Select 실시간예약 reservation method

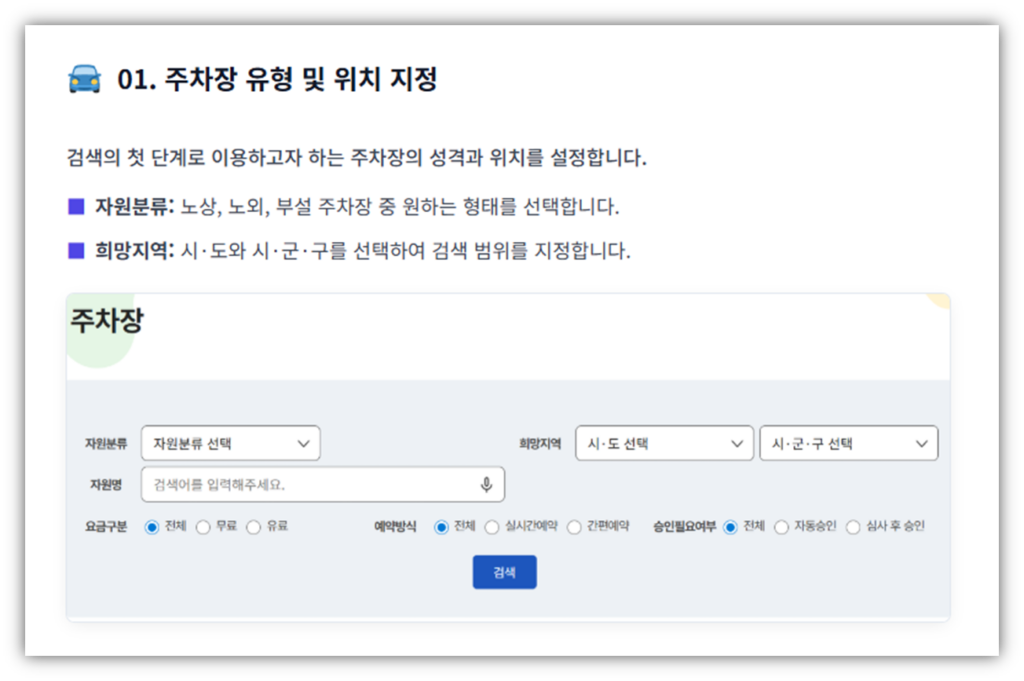click(491, 527)
